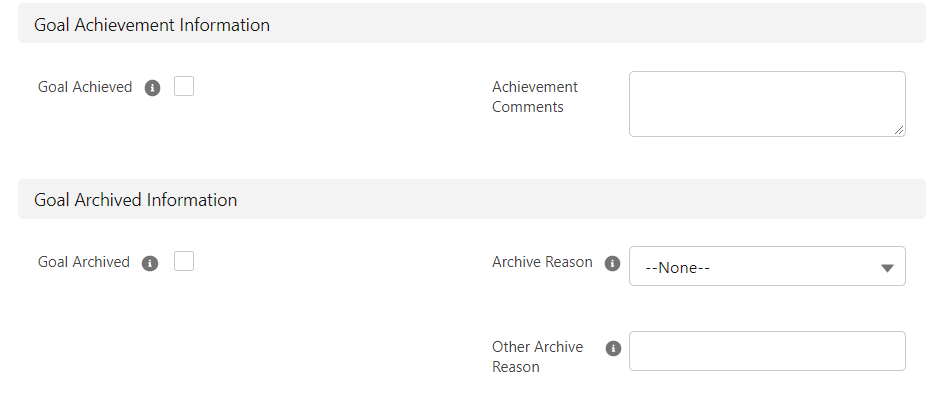
Task: Click the Achievement Comments label
Action: [x=535, y=97]
